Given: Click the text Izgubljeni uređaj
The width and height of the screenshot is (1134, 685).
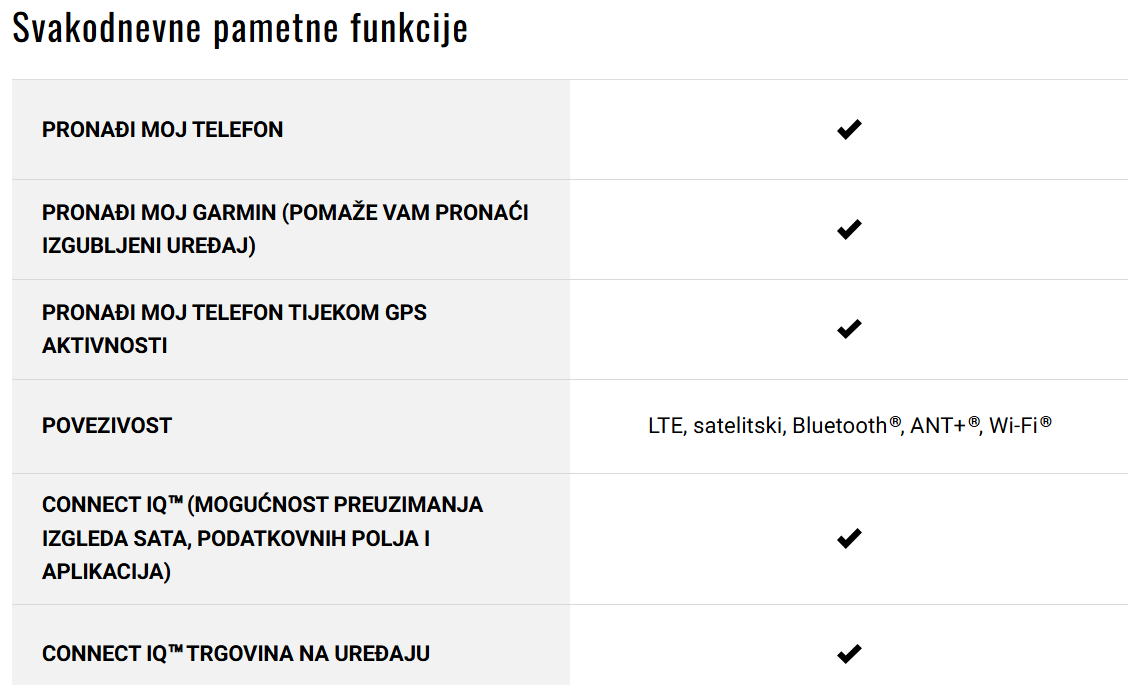Looking at the screenshot, I should 148,246.
